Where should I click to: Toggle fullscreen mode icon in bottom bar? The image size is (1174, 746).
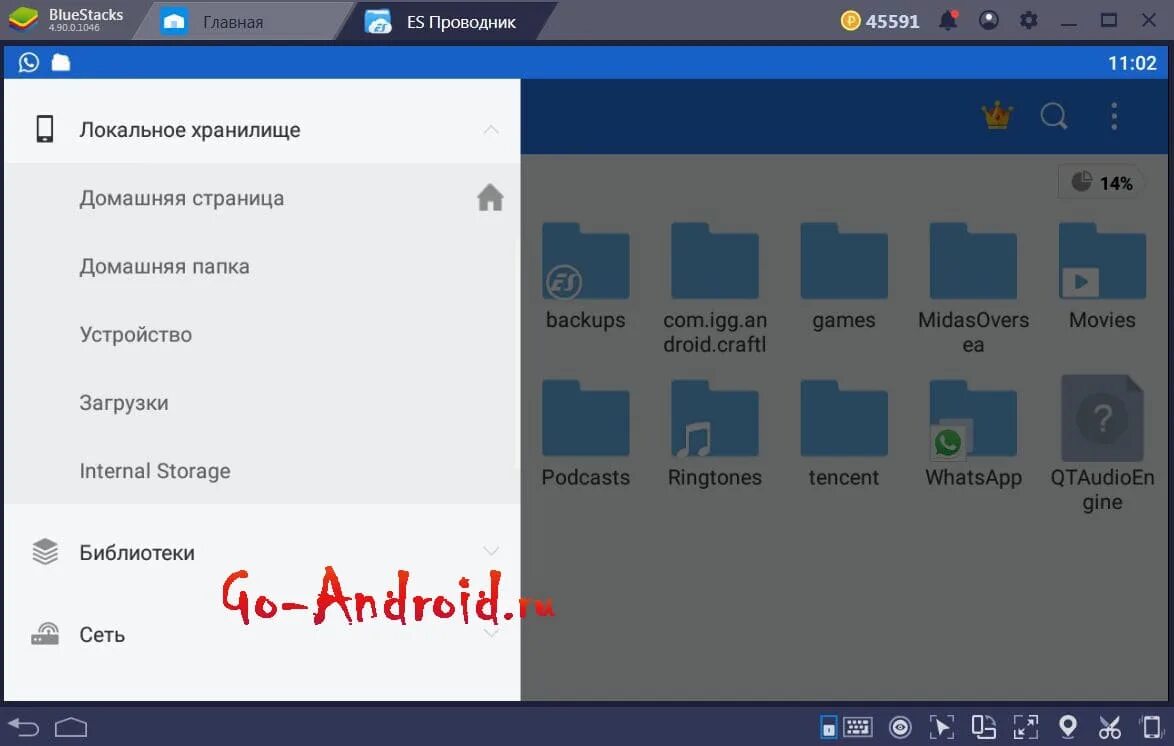click(1026, 727)
